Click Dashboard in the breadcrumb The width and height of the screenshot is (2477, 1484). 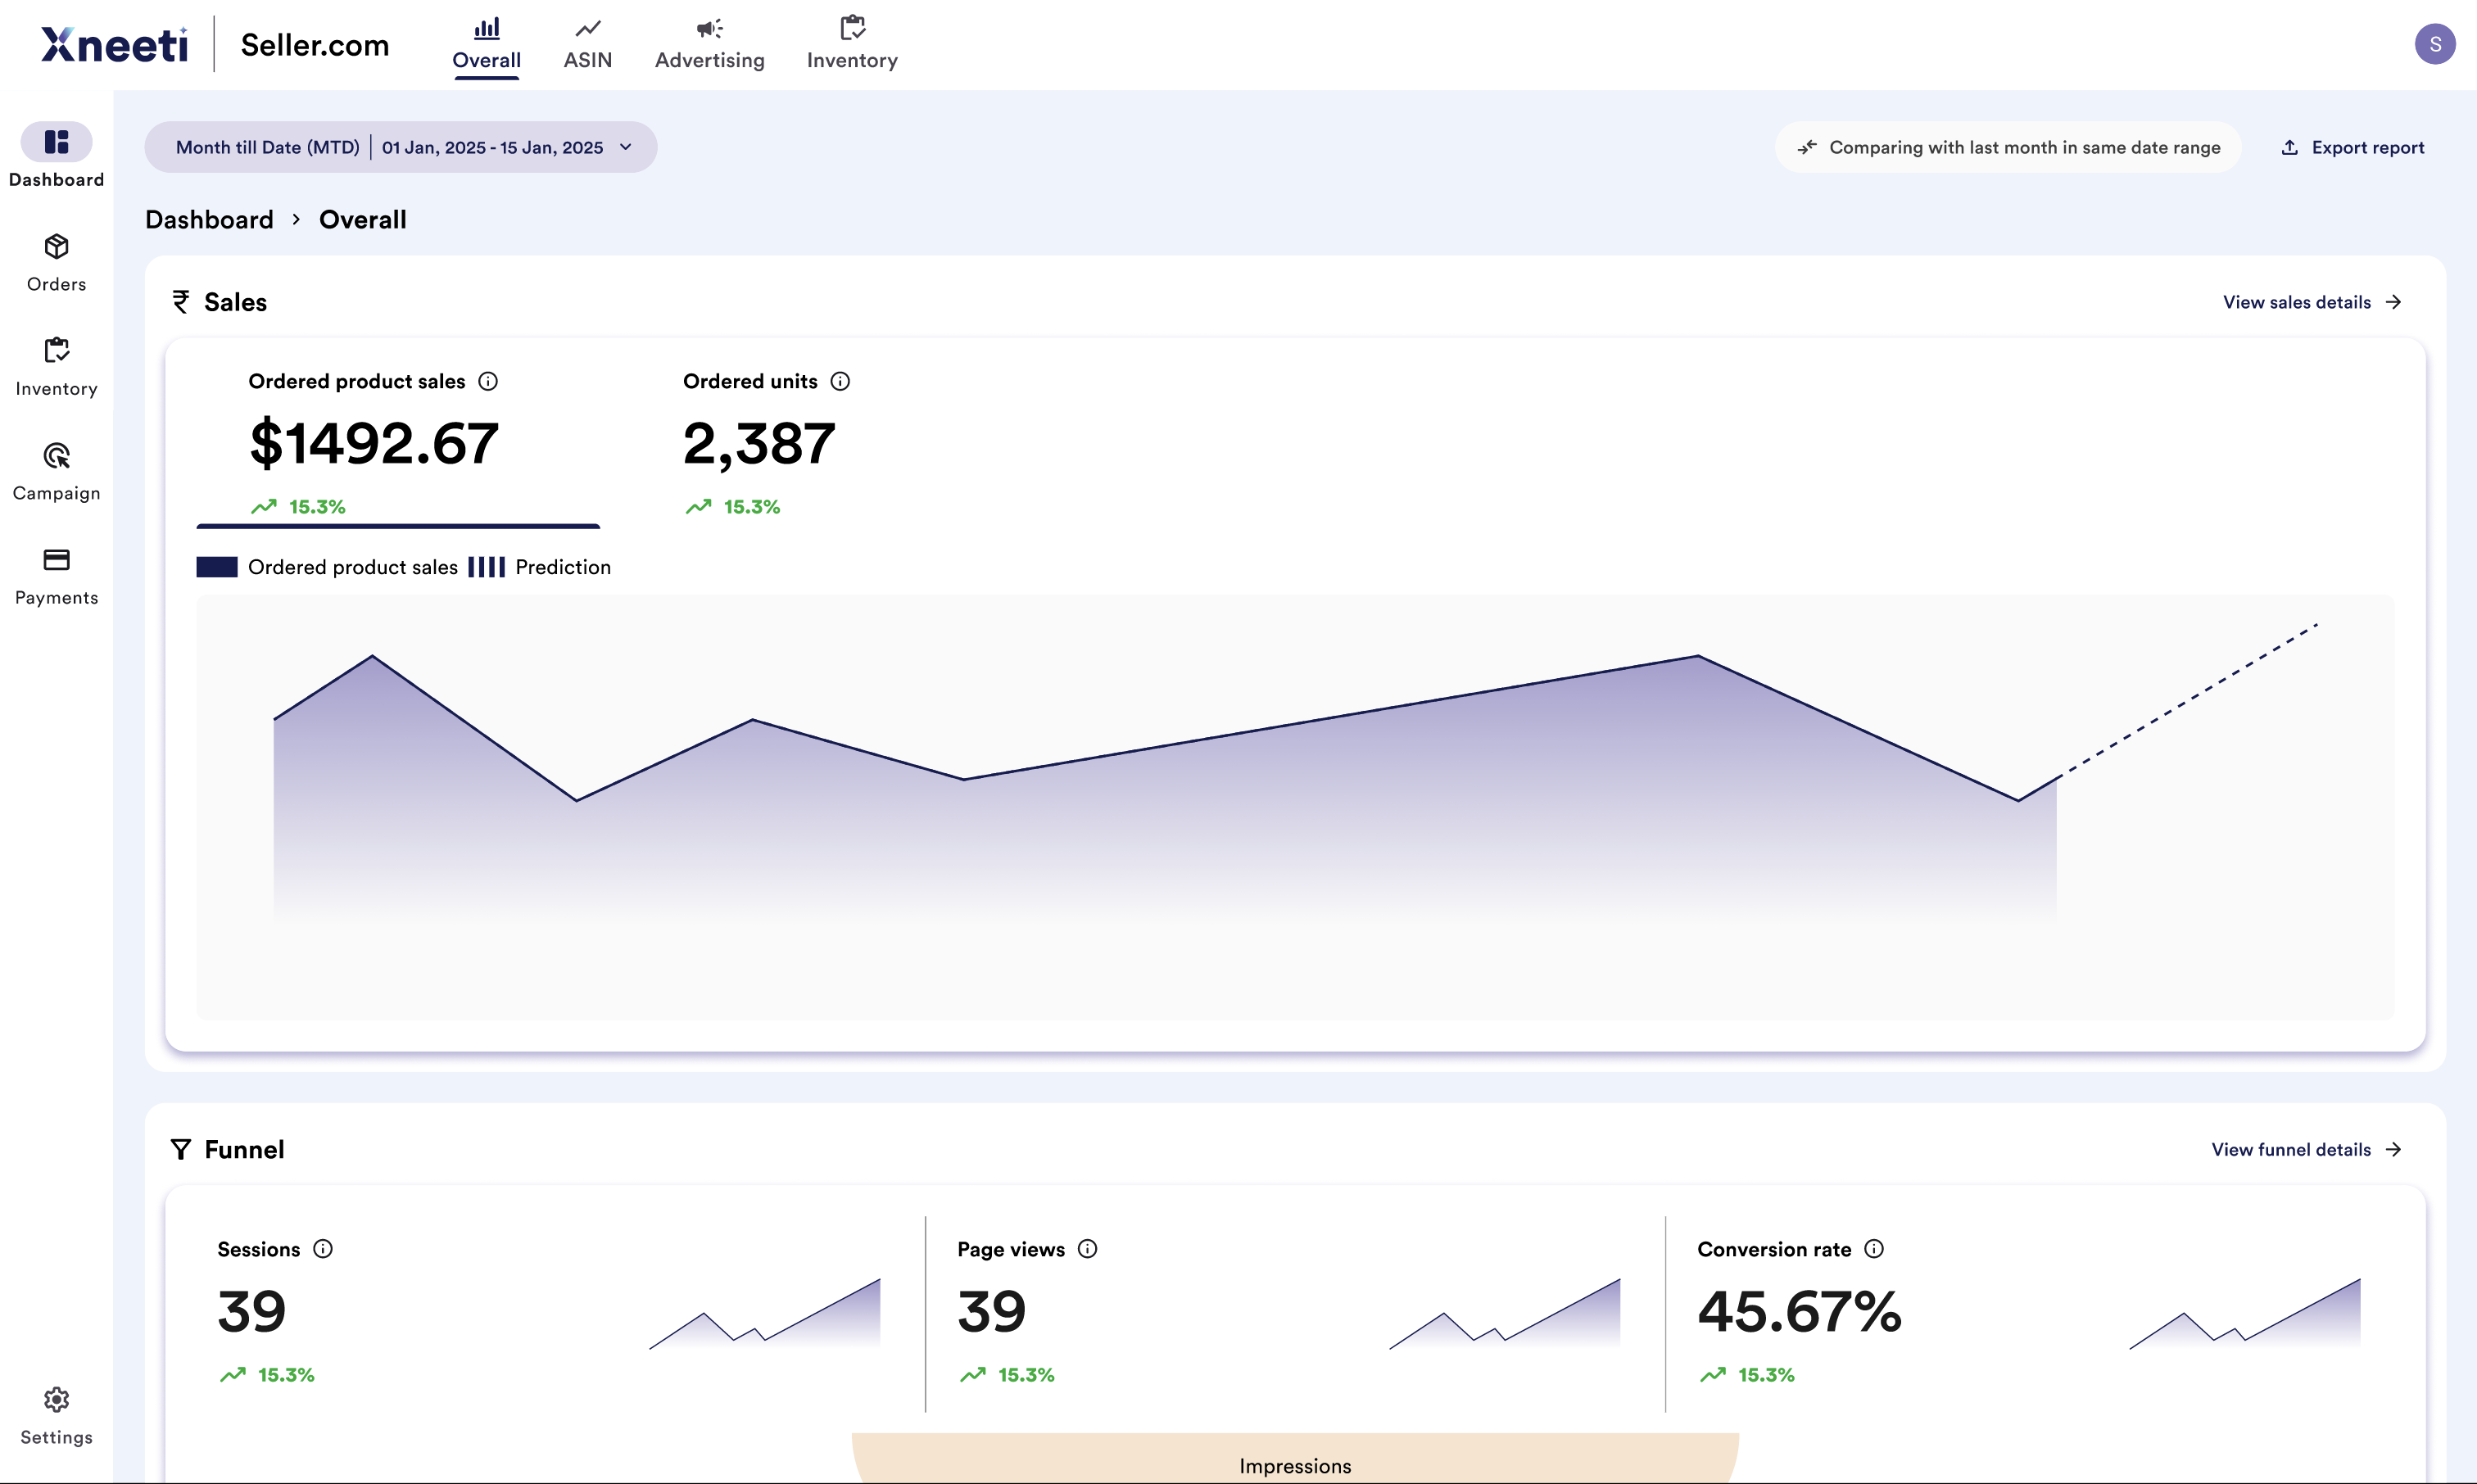tap(209, 220)
